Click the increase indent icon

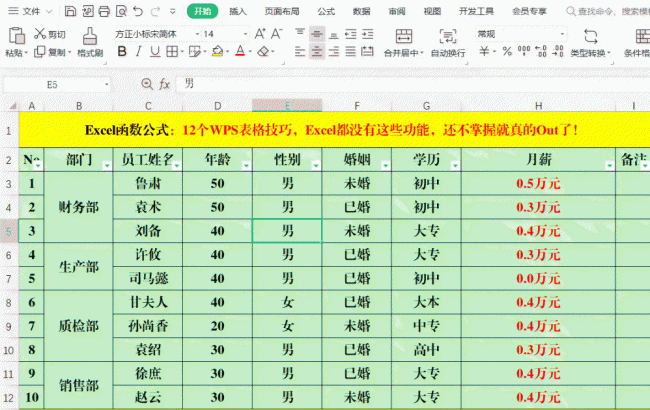point(368,34)
